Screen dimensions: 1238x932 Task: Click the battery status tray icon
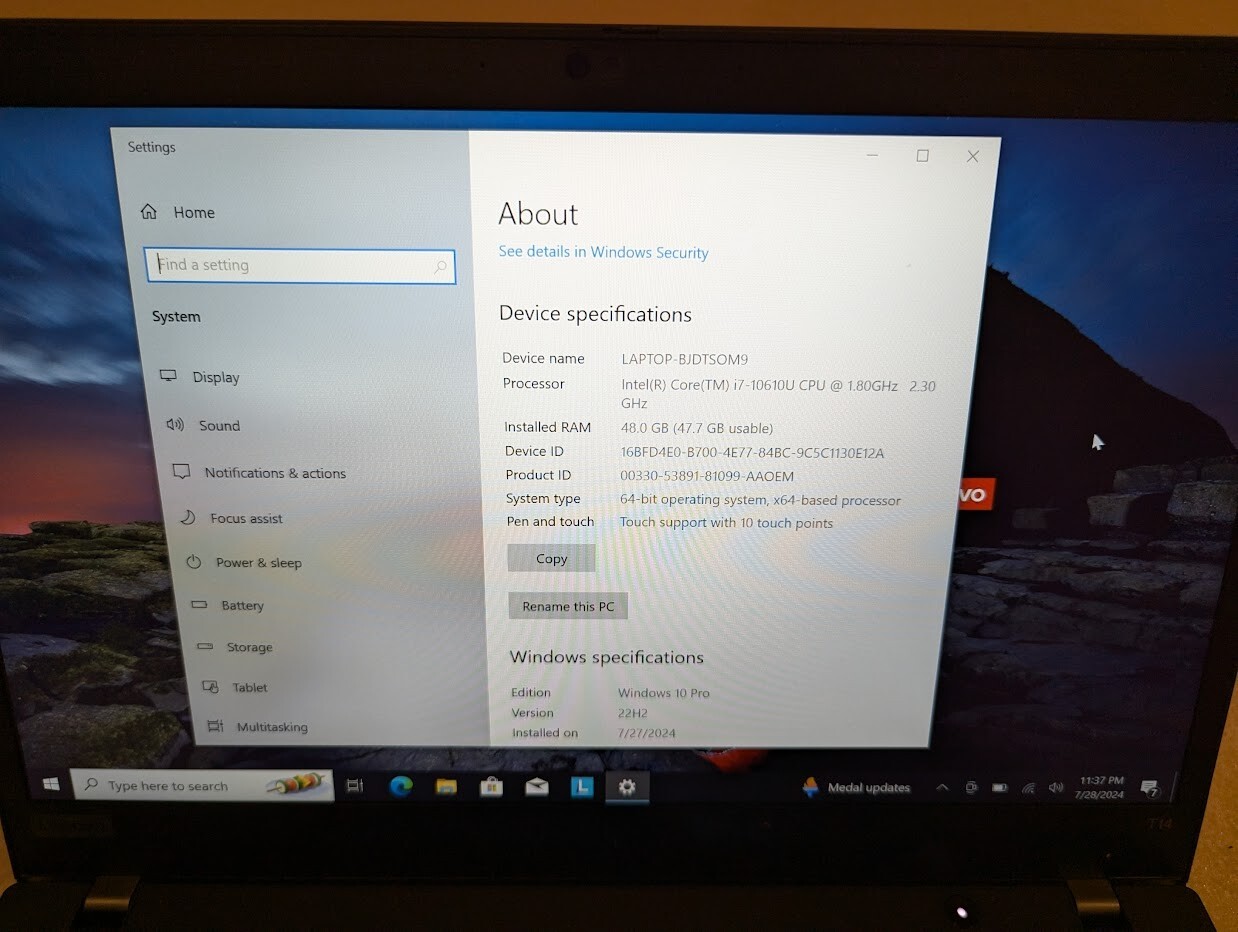999,788
